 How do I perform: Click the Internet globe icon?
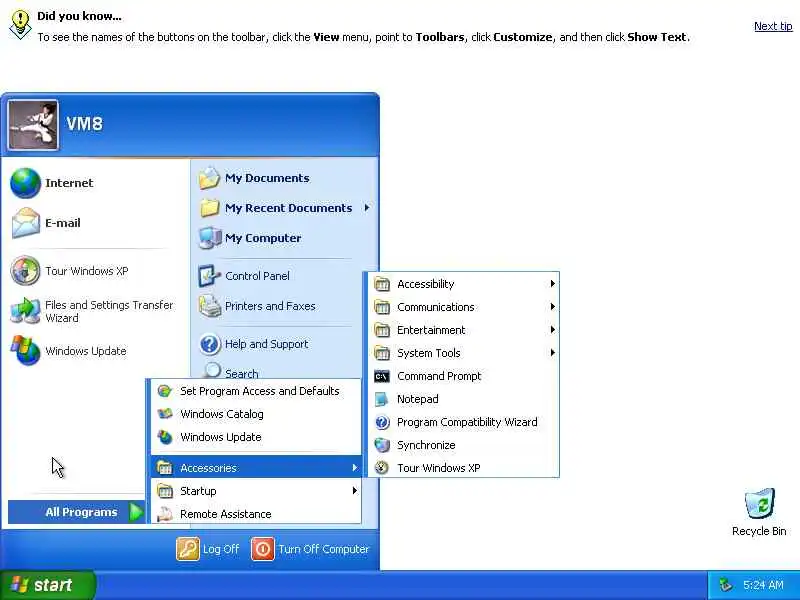[x=26, y=183]
